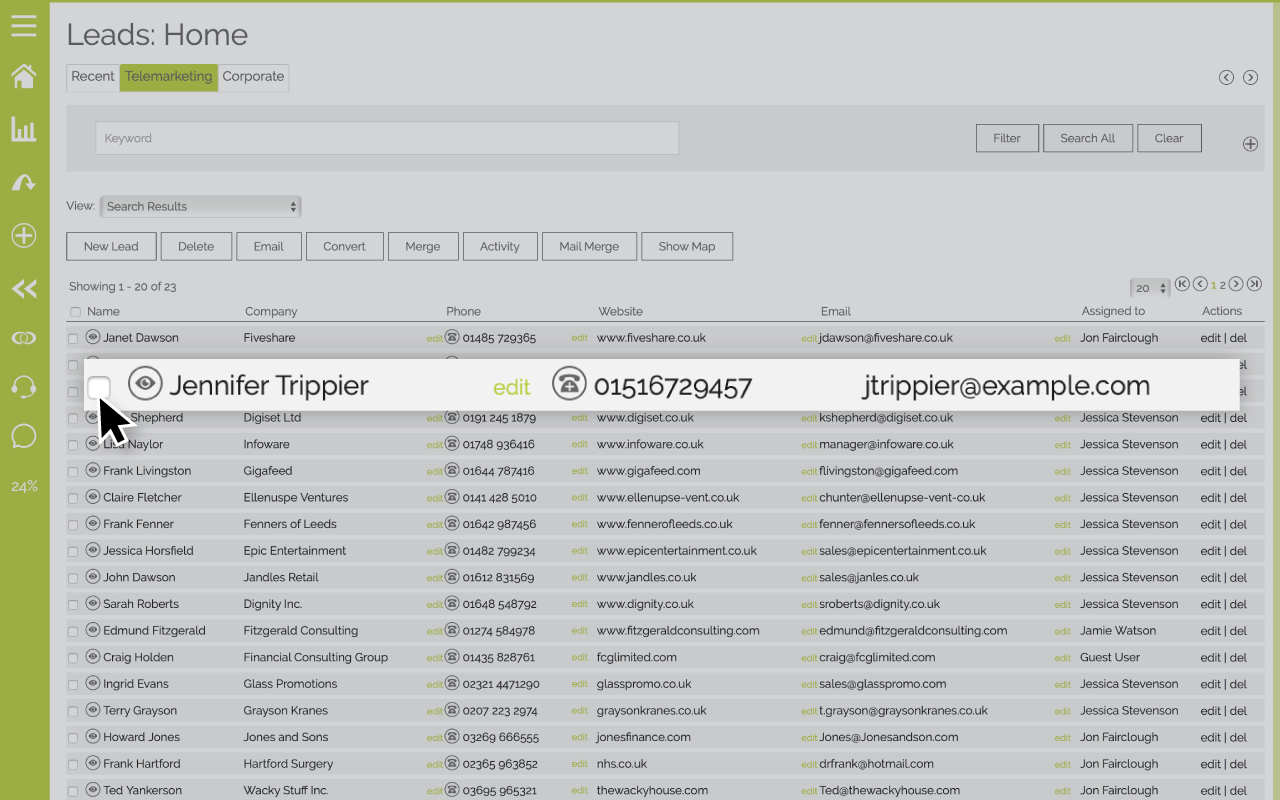The image size is (1280, 800).
Task: Type a search term in the Keyword field
Action: (x=387, y=138)
